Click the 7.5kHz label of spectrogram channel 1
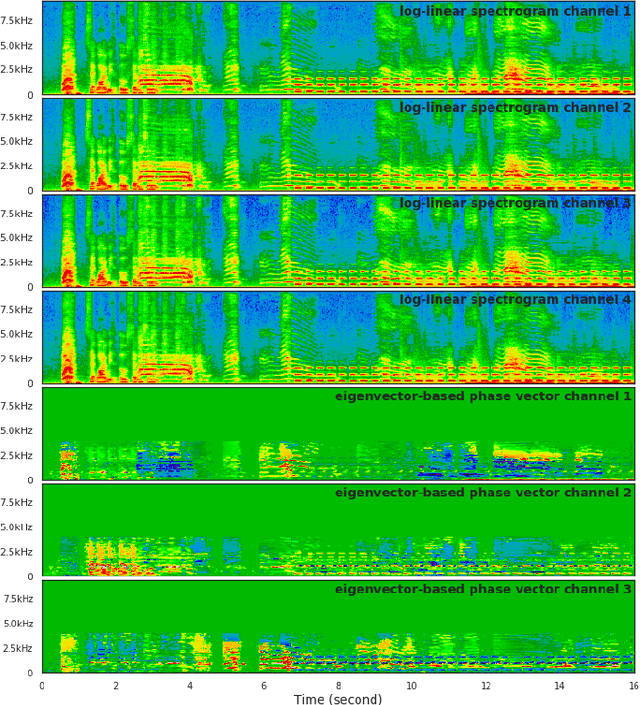This screenshot has height=705, width=640. click(x=17, y=20)
